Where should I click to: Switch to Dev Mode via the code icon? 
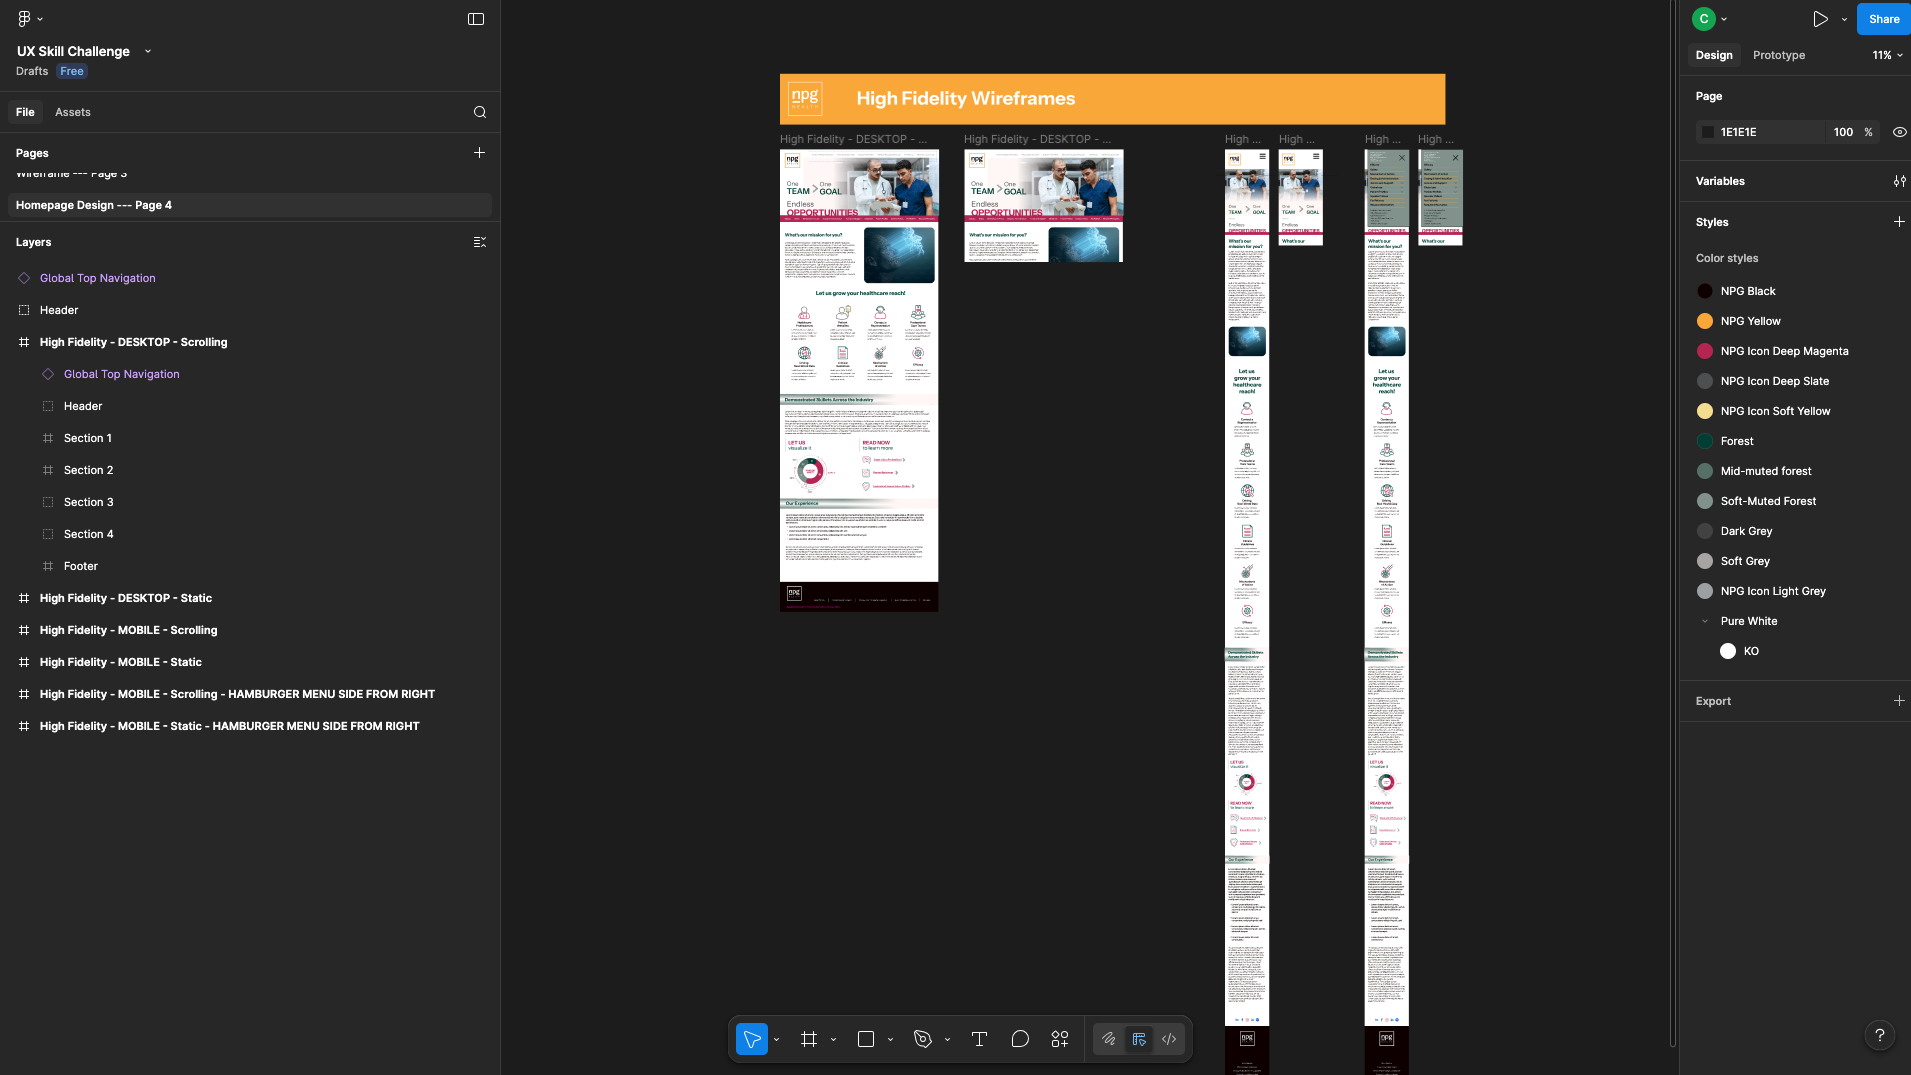1168,1039
